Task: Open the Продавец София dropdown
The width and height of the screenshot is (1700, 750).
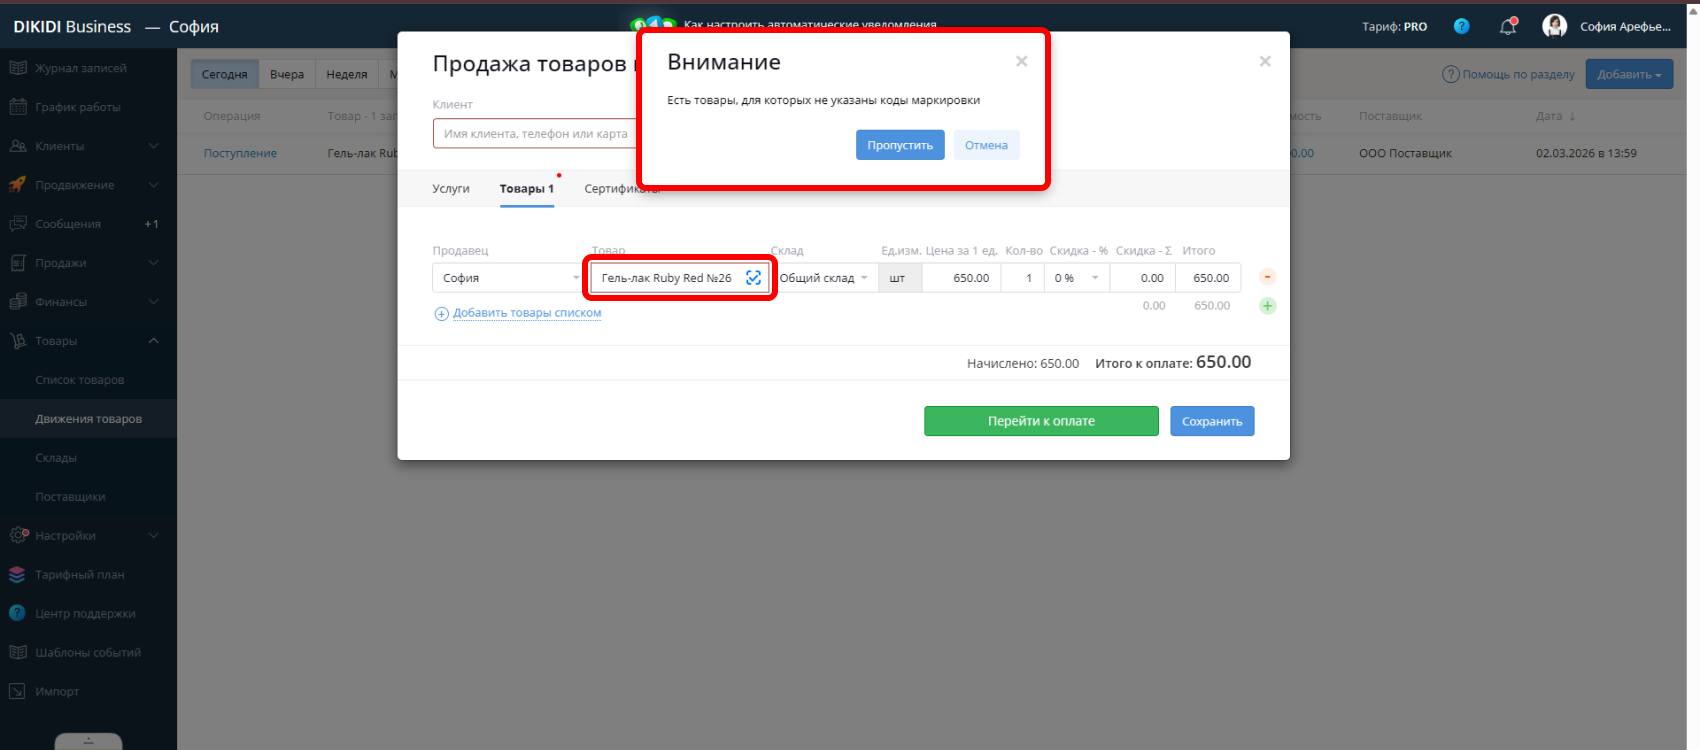Action: click(x=507, y=278)
